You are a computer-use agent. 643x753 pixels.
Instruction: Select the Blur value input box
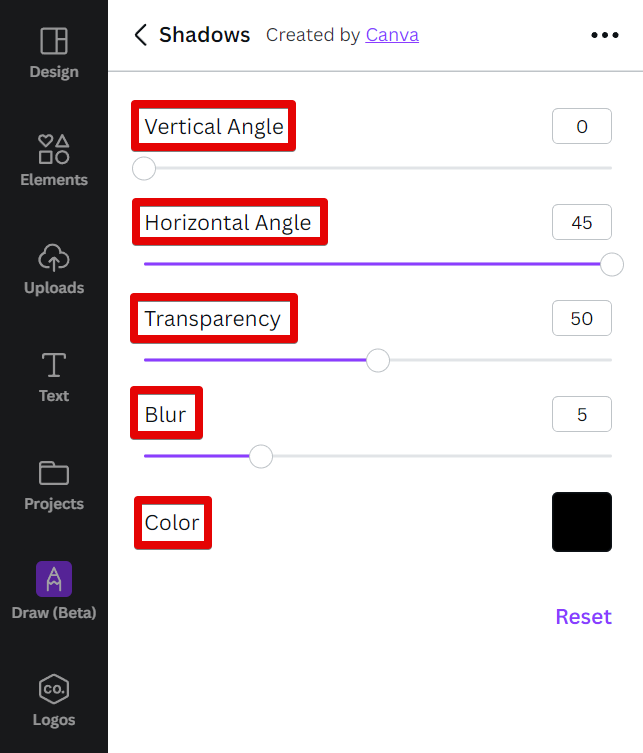pyautogui.click(x=582, y=414)
